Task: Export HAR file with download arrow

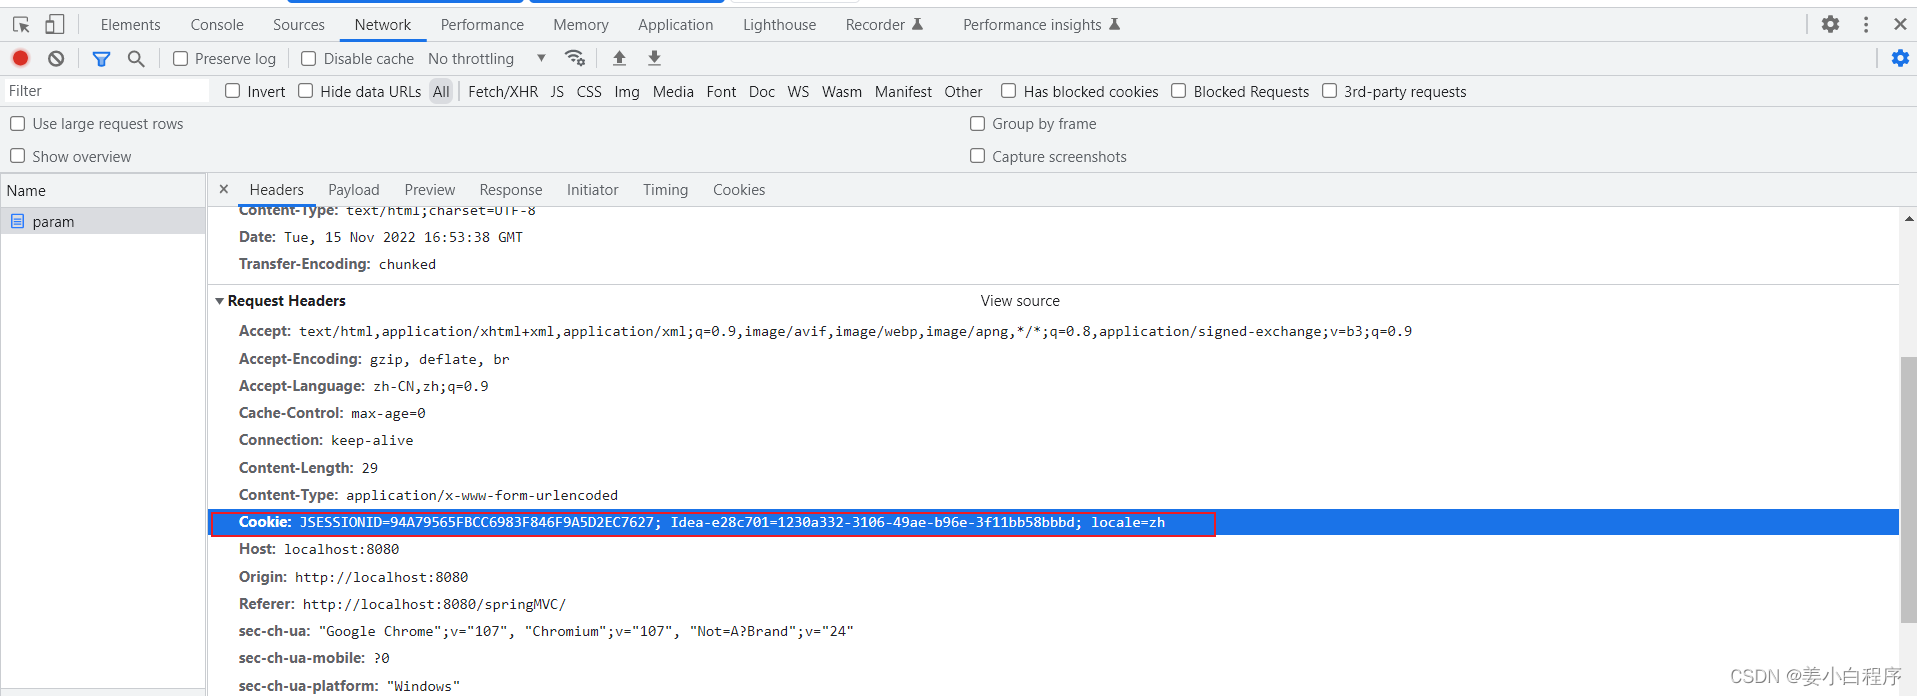Action: [x=654, y=58]
